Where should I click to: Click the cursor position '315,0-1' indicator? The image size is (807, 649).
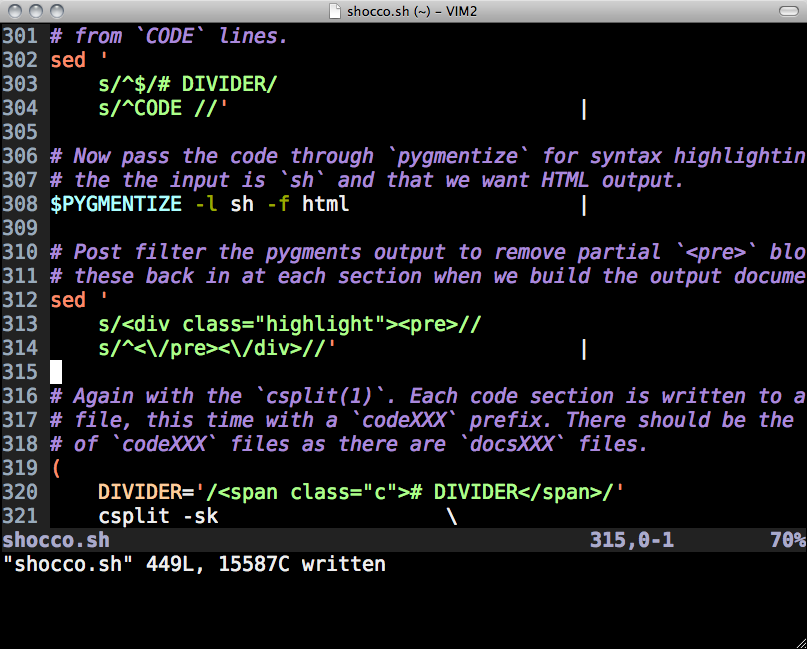[631, 541]
